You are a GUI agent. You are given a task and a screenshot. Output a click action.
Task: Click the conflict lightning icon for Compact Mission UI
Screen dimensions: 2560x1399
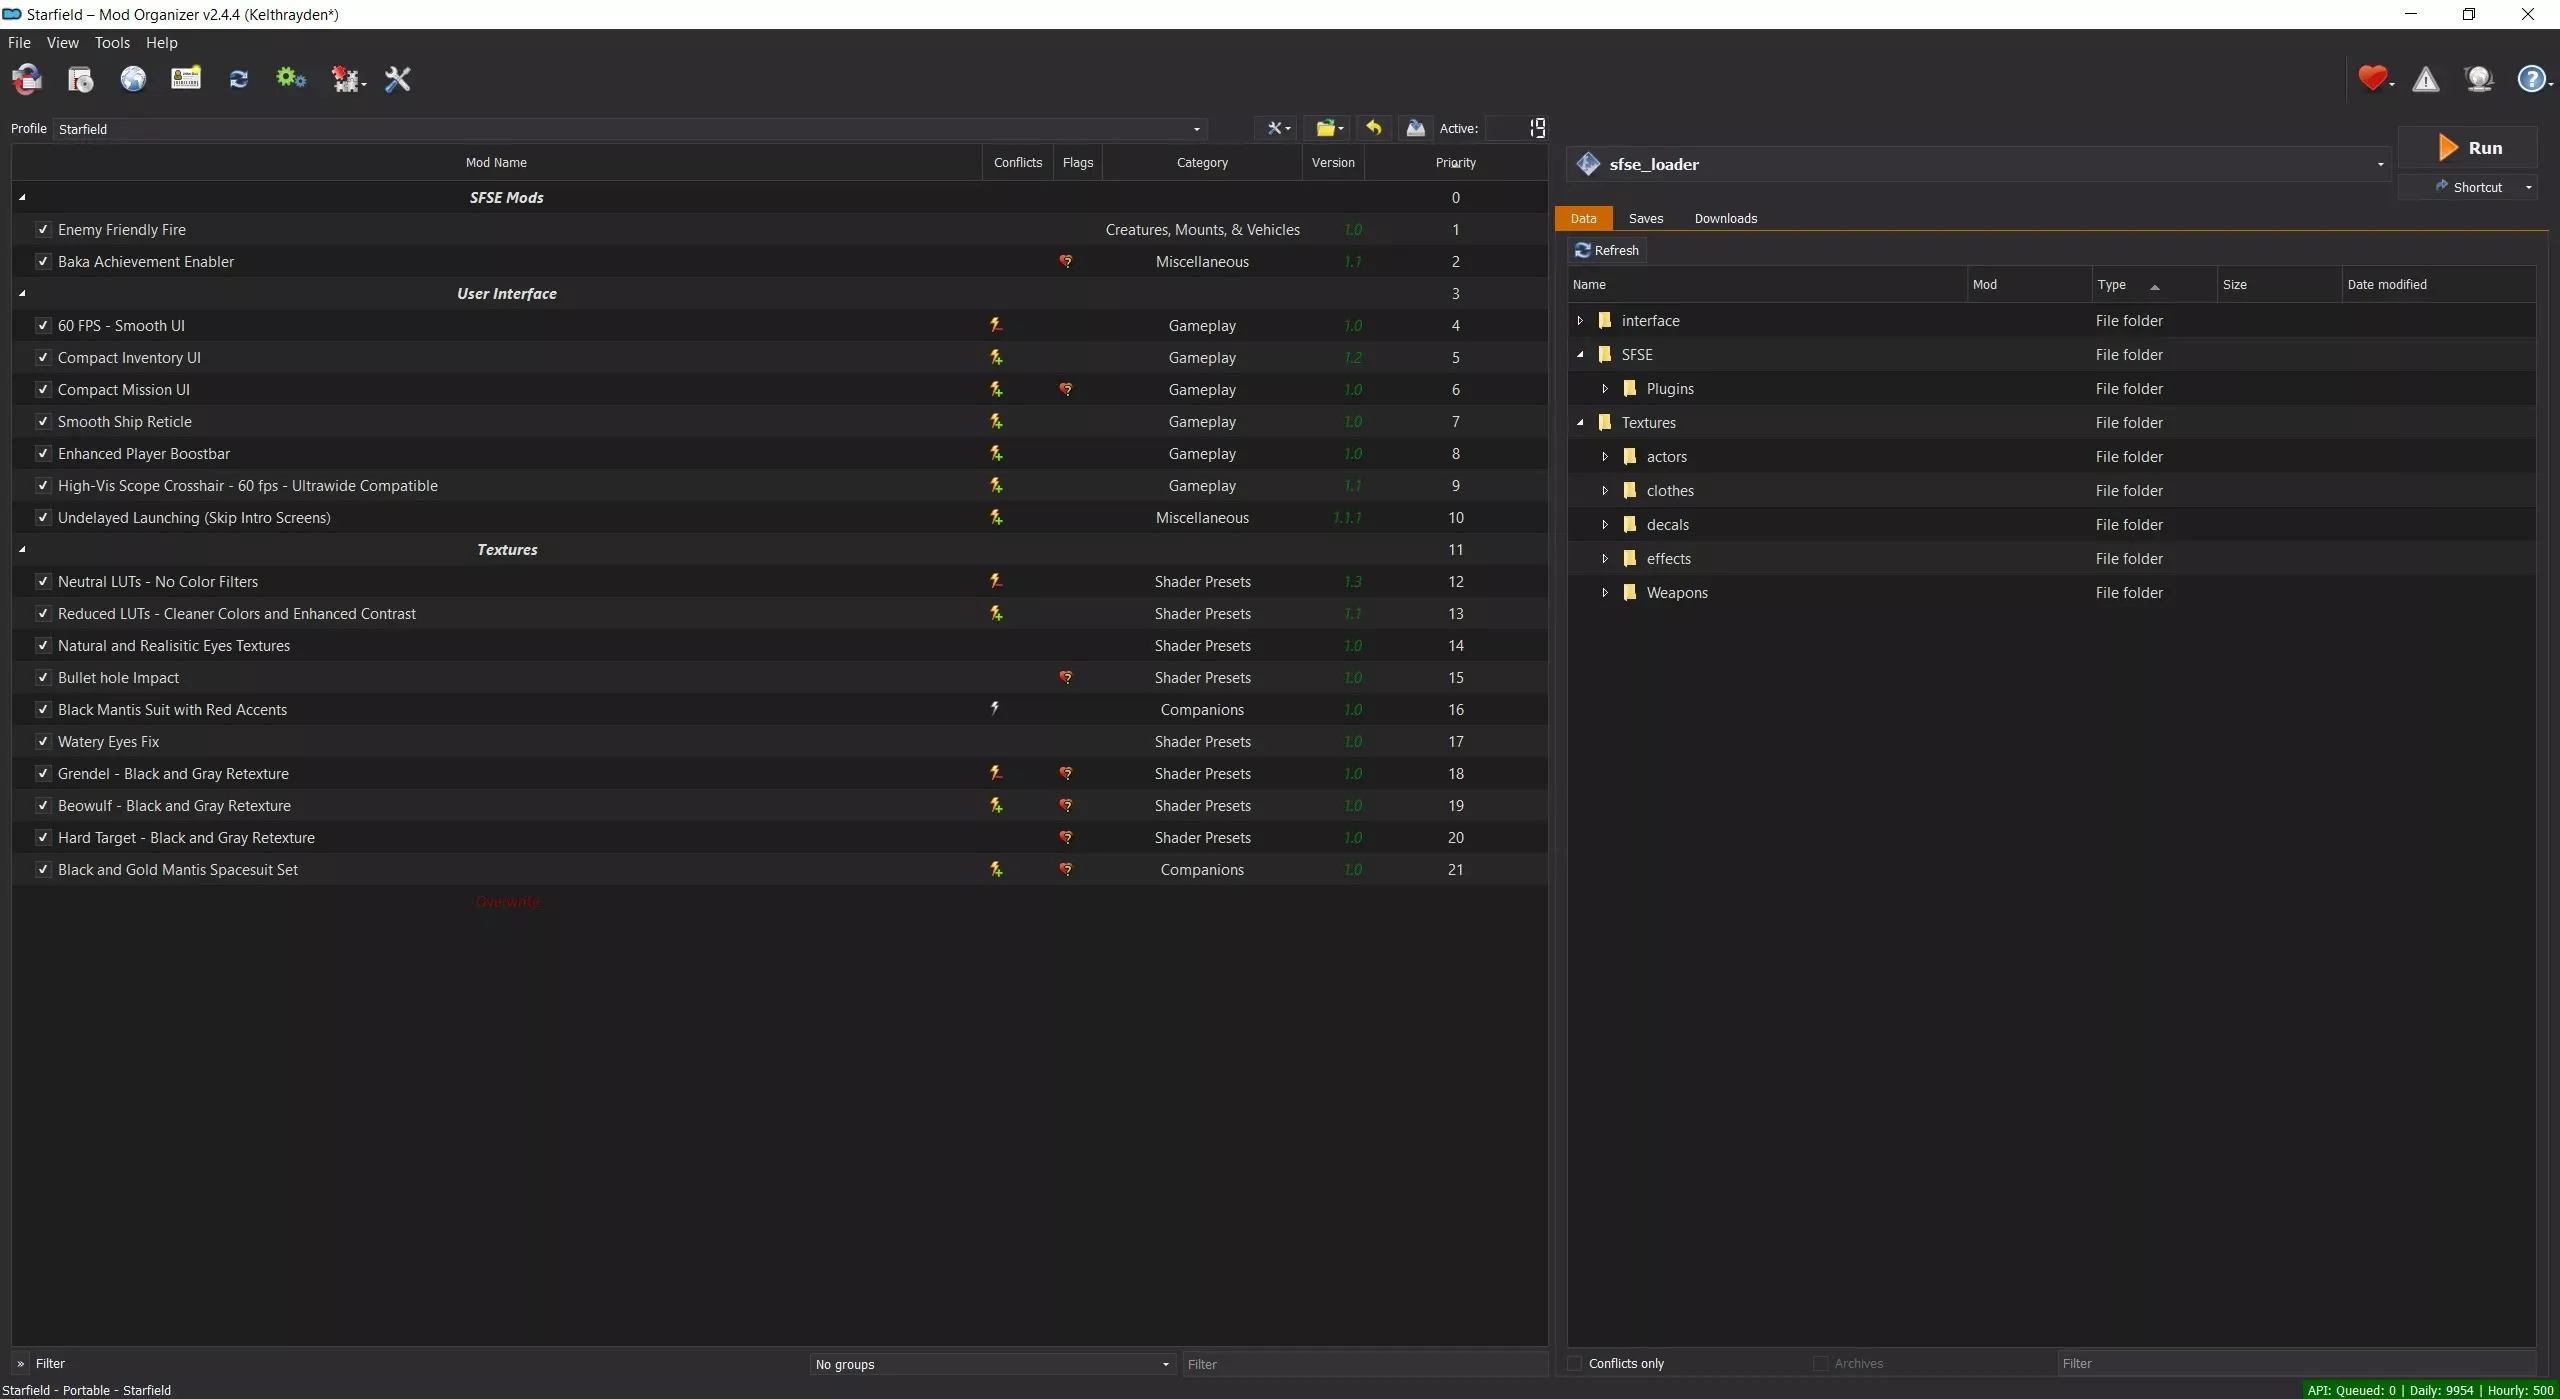point(996,389)
